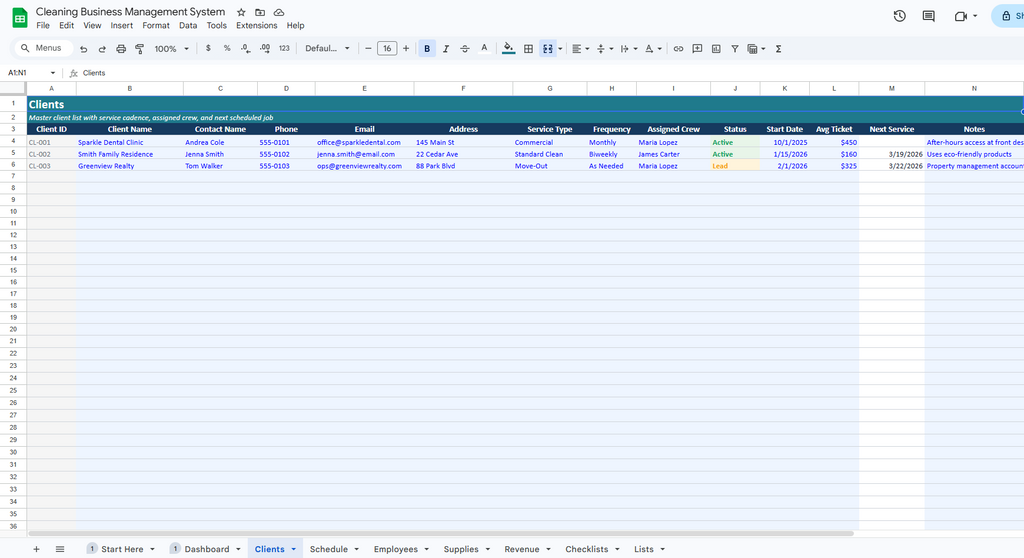Screen dimensions: 1024x558
Task: Open the more number formats (123) button
Action: pyautogui.click(x=284, y=48)
